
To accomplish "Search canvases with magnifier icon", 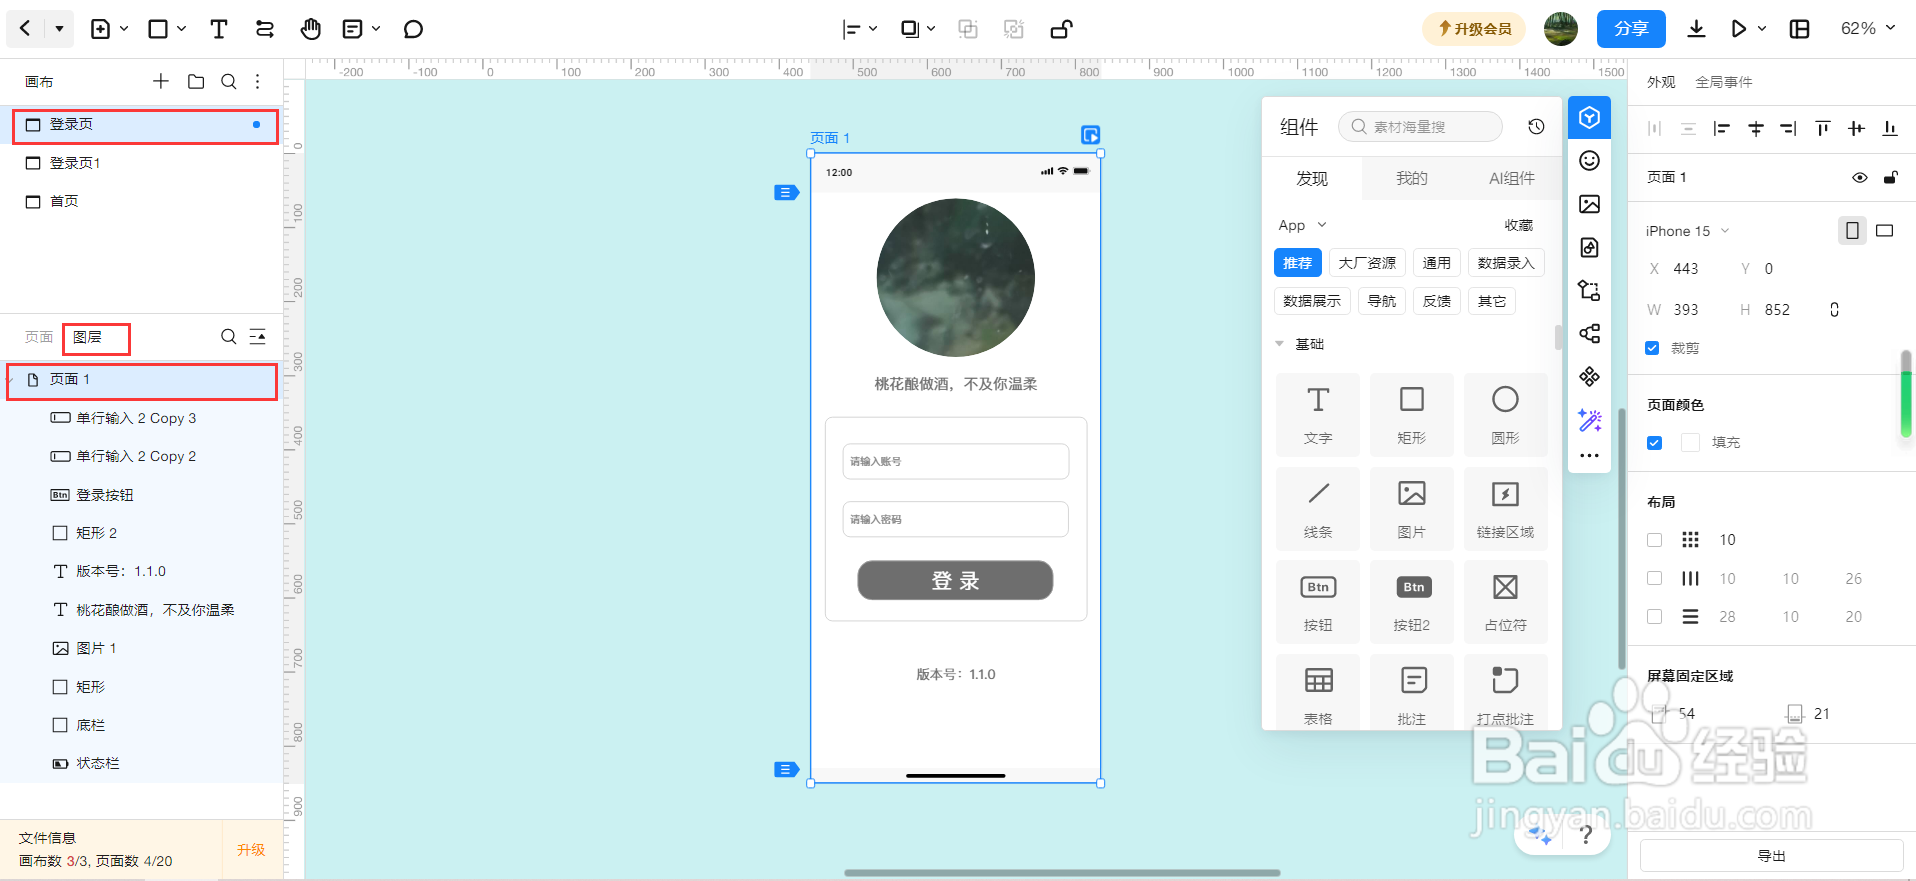I will (229, 81).
